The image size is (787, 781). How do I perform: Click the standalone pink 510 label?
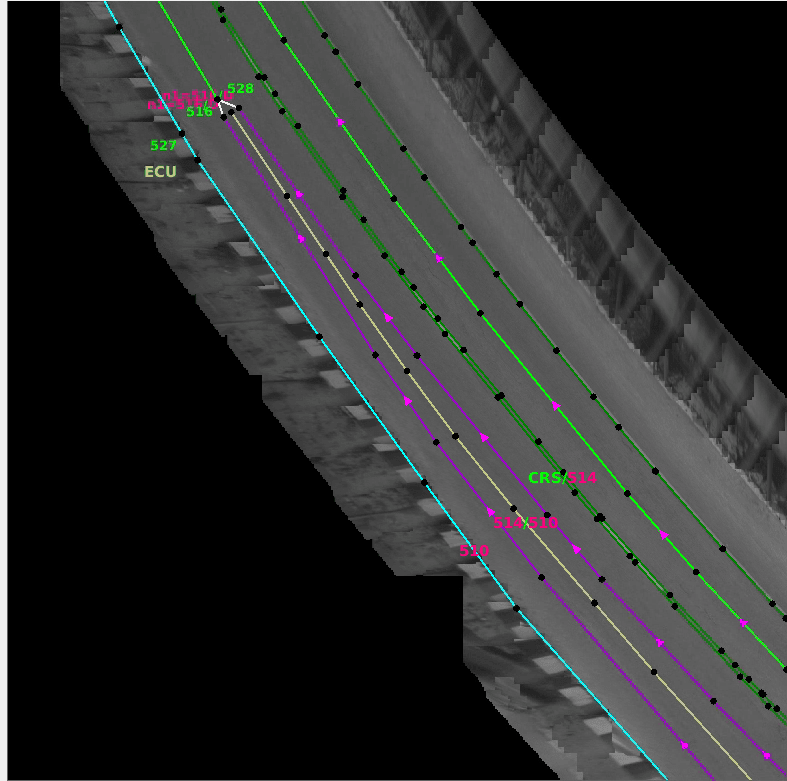click(x=474, y=551)
